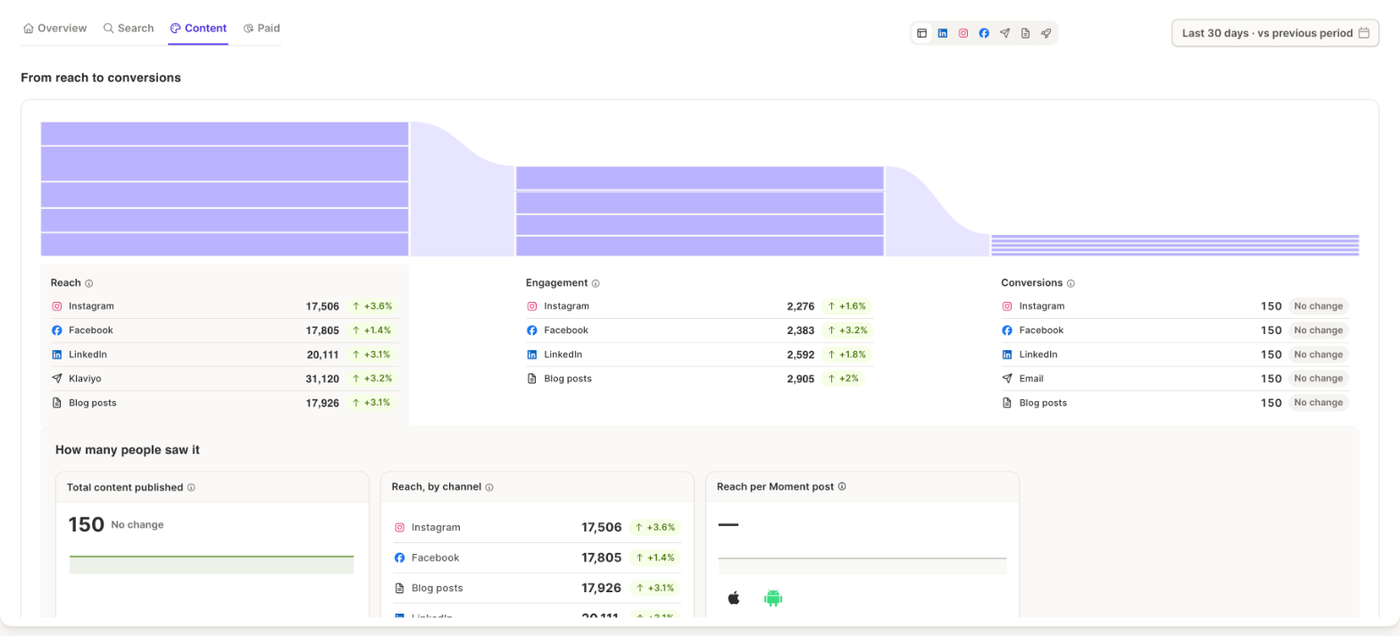Screen dimensions: 1400x636
Task: Click the Total content published trend chart
Action: pyautogui.click(x=212, y=564)
